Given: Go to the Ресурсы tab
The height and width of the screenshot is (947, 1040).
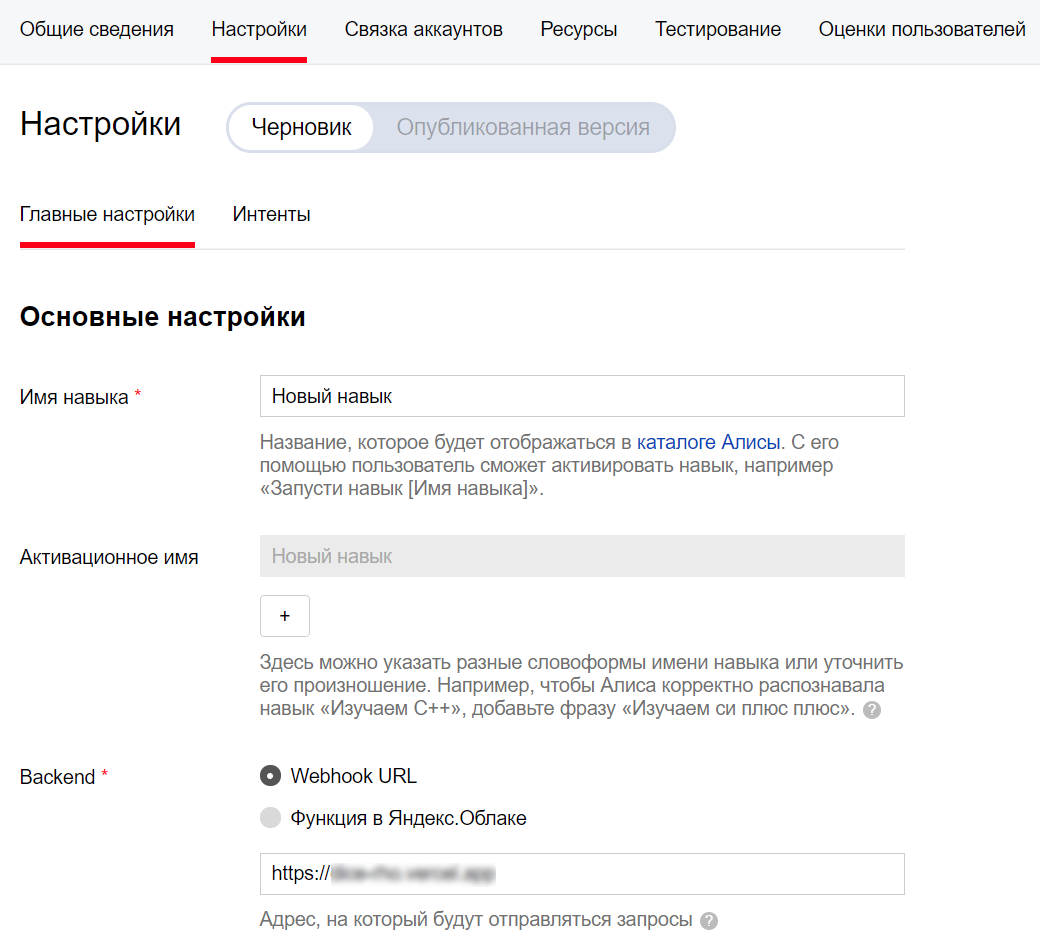Looking at the screenshot, I should point(578,29).
